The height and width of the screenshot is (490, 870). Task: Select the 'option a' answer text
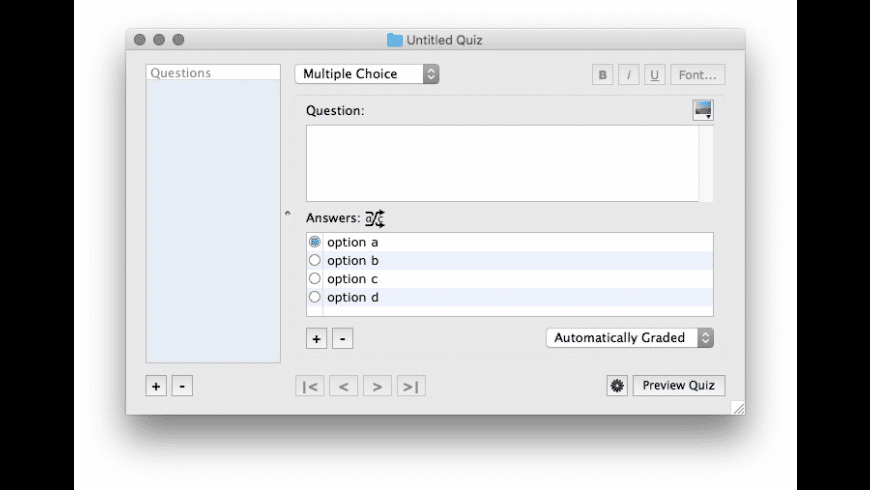352,242
